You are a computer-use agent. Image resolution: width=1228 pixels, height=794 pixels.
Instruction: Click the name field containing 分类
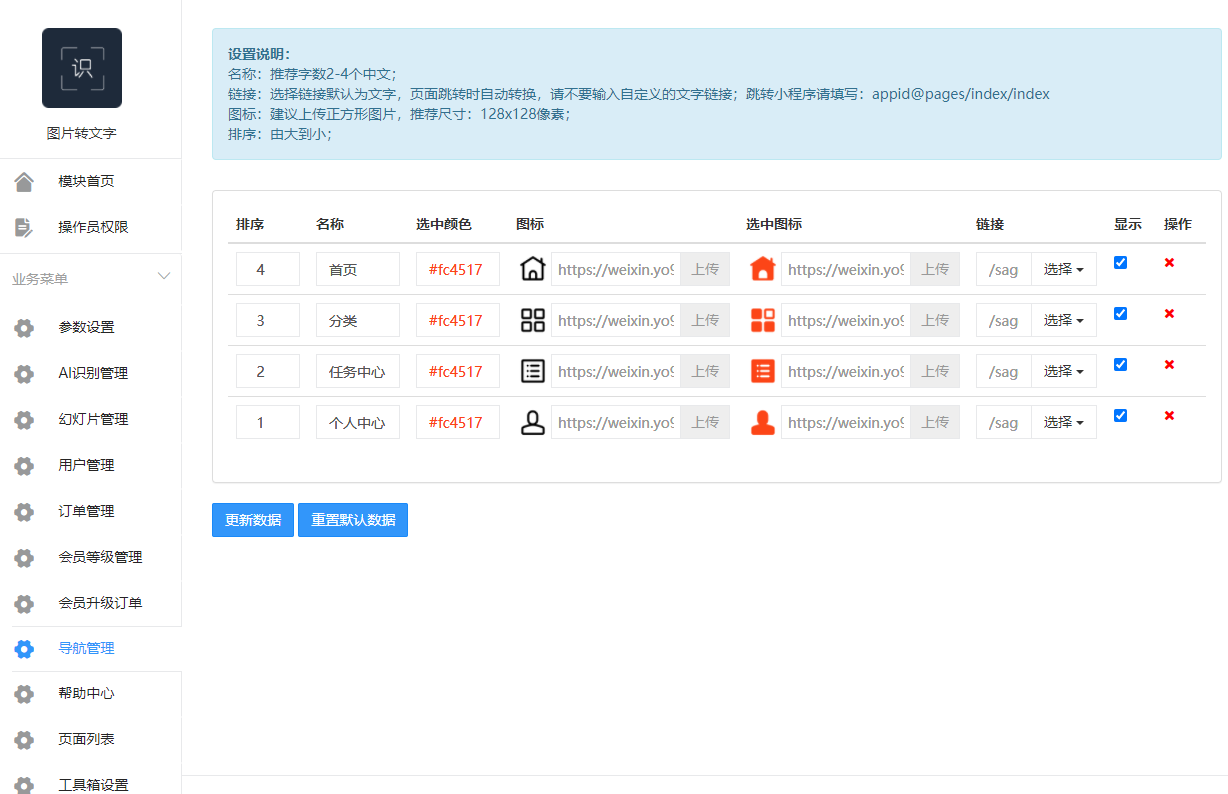click(x=358, y=320)
